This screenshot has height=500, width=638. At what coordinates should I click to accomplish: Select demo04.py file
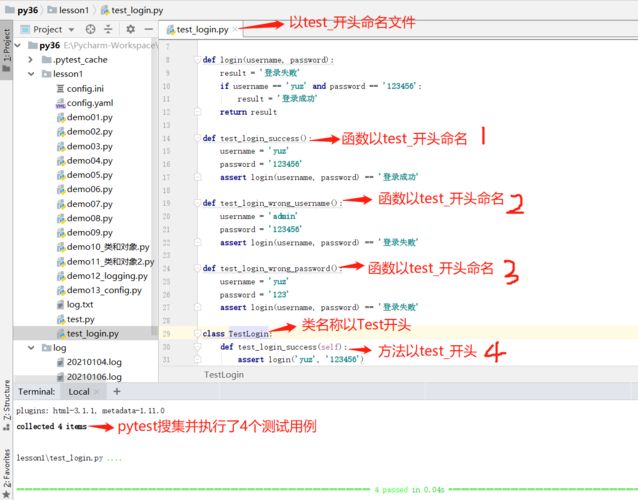pyautogui.click(x=90, y=160)
